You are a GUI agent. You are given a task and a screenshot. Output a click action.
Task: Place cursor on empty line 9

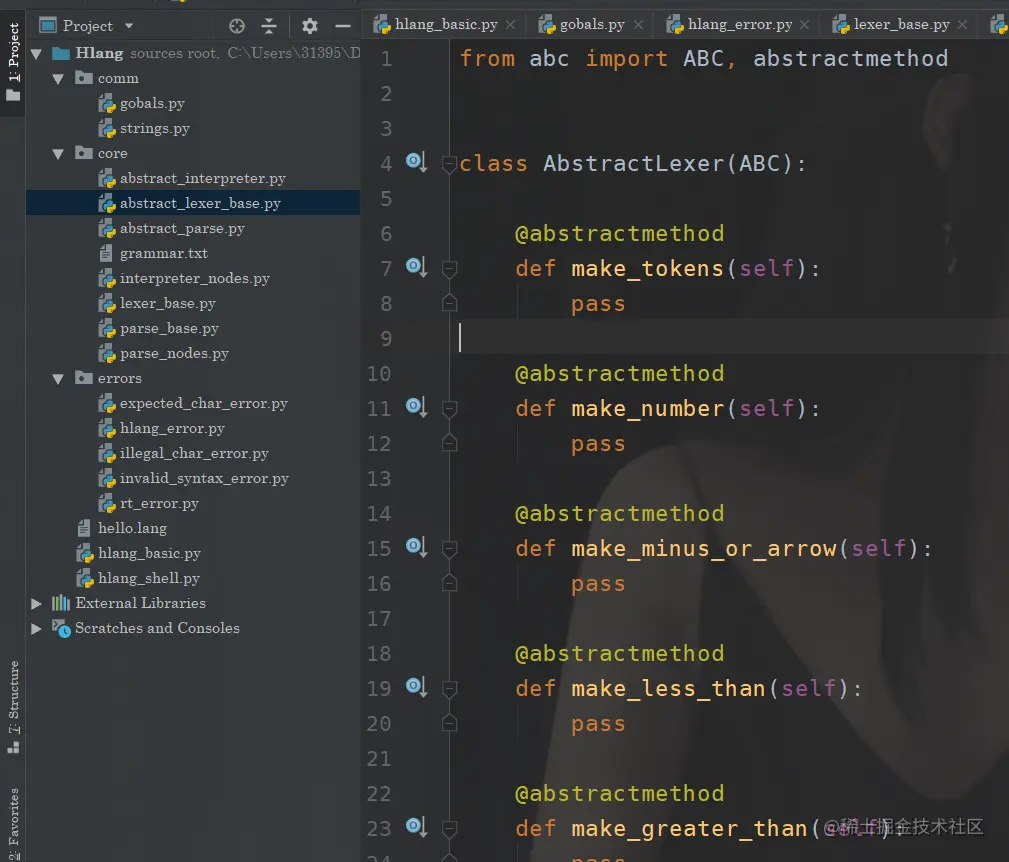[727, 338]
